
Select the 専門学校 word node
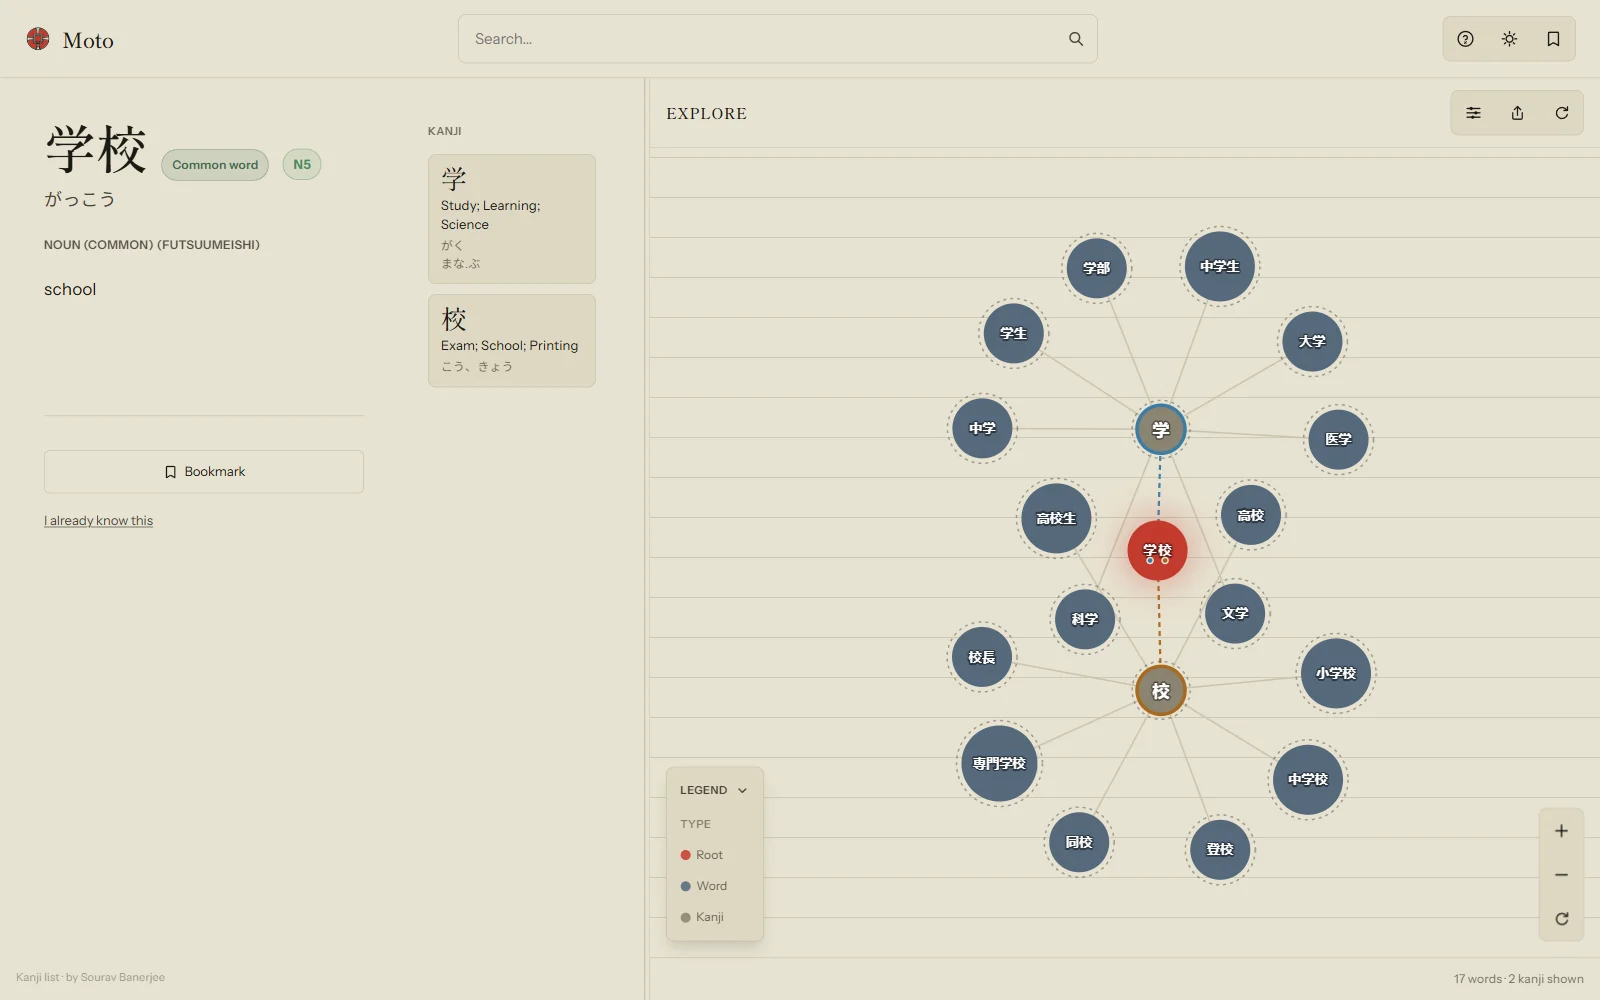tap(999, 763)
